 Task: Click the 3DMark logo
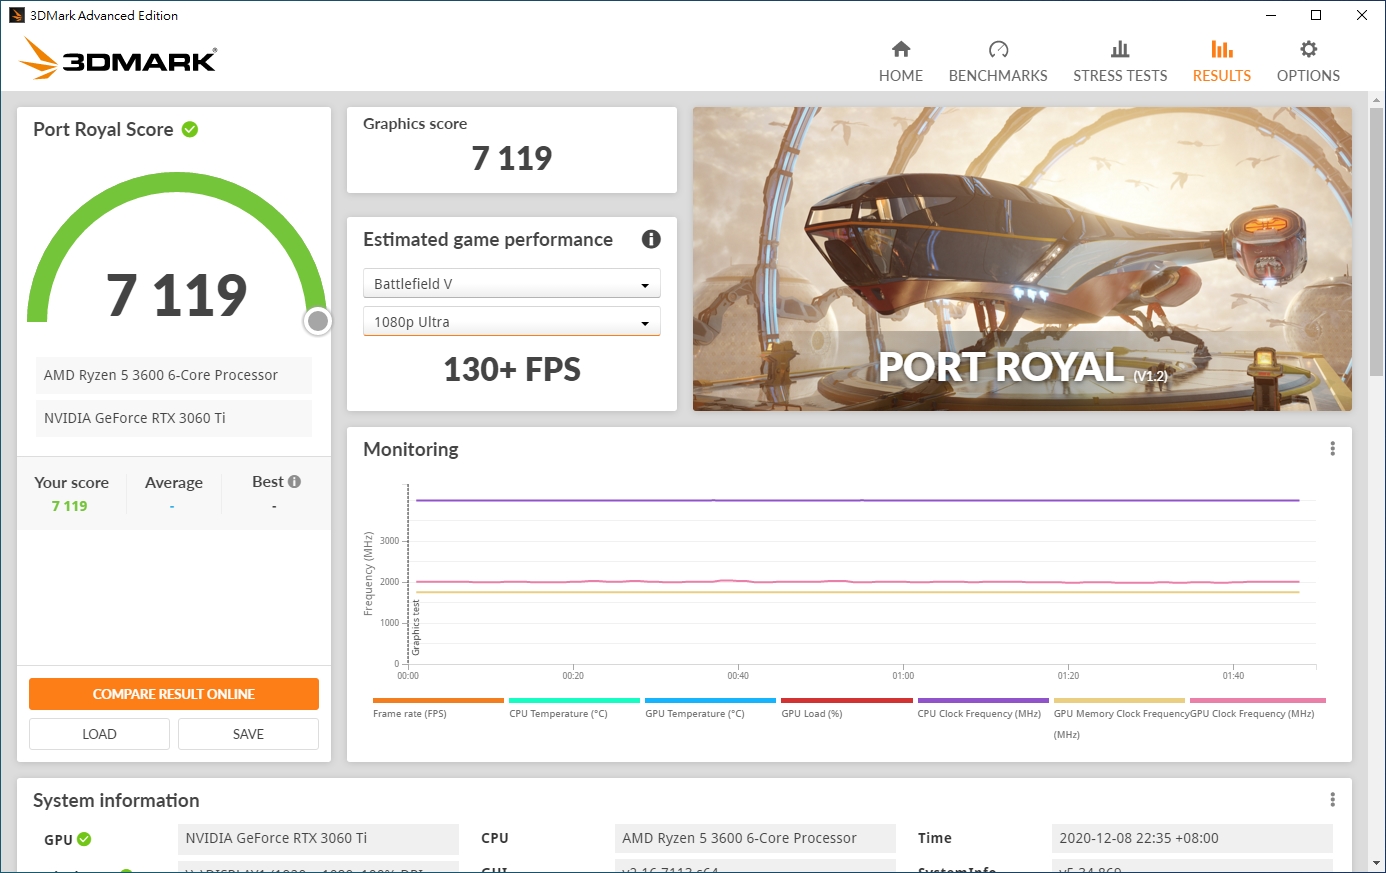[x=118, y=59]
